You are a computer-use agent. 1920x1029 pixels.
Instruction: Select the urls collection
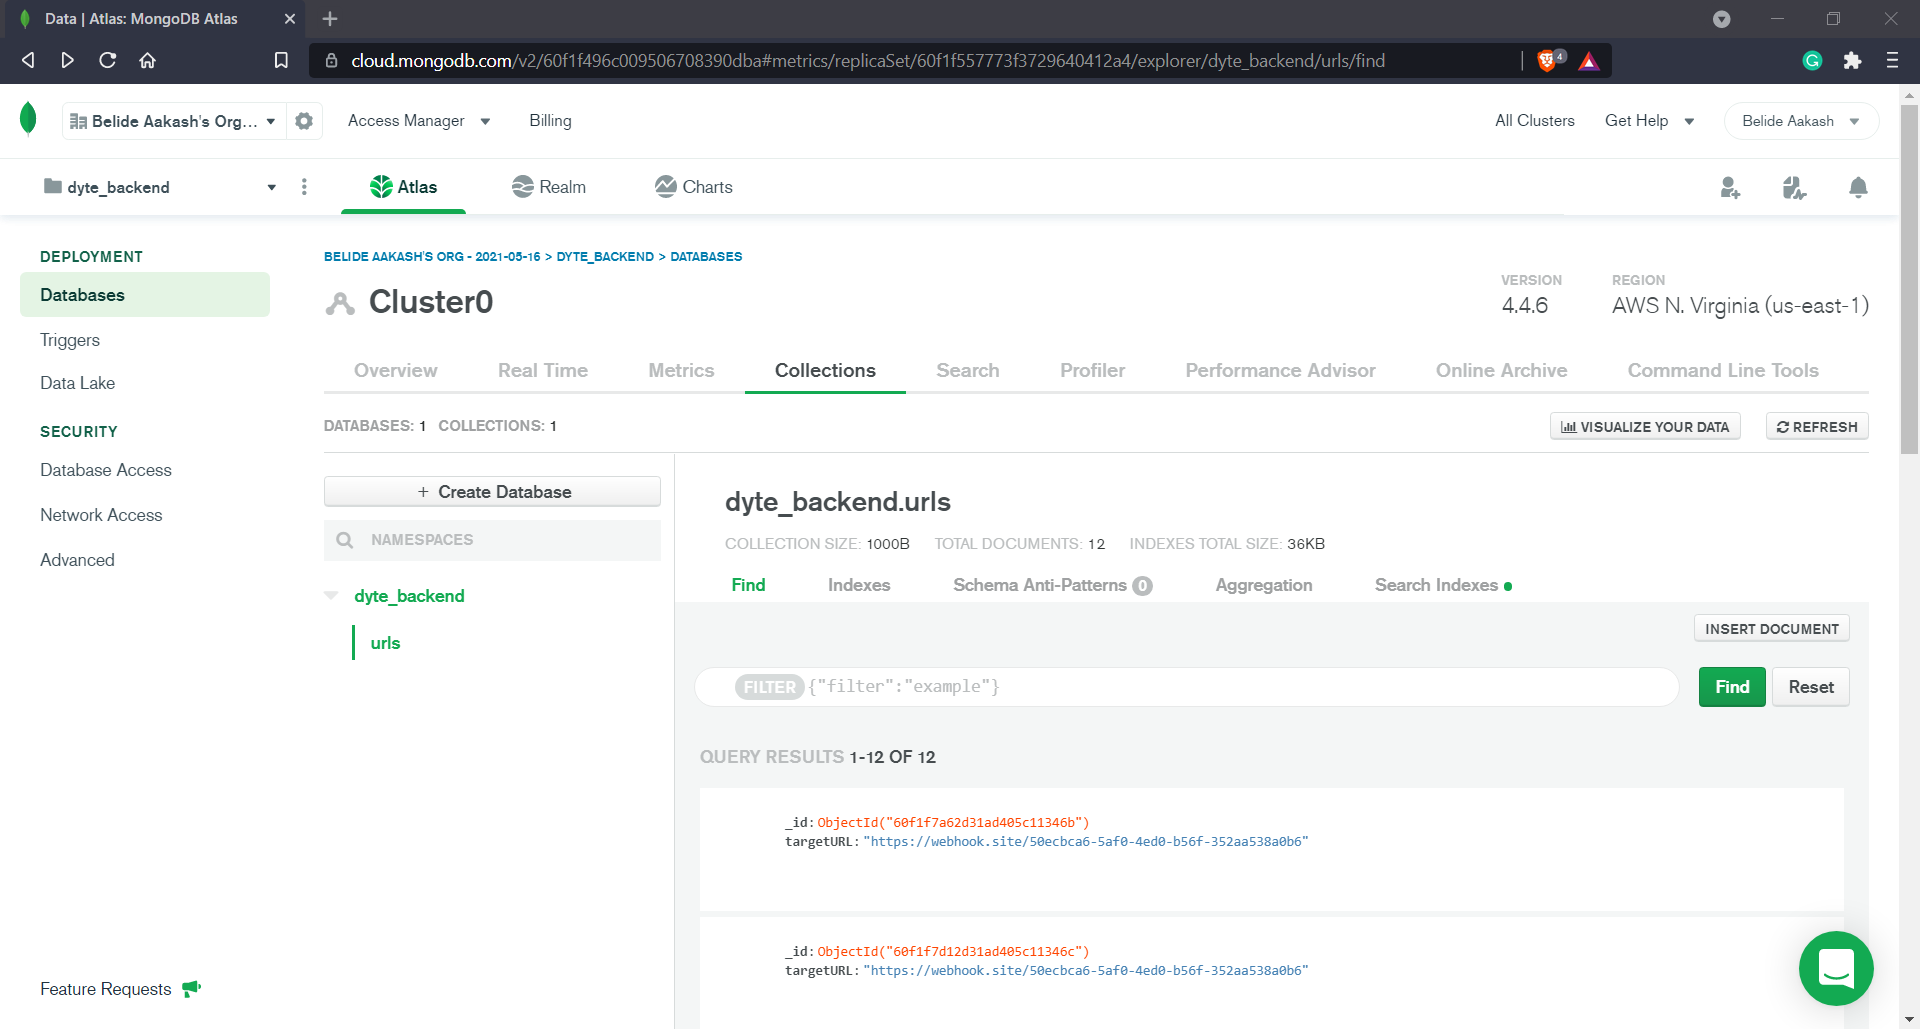[385, 643]
